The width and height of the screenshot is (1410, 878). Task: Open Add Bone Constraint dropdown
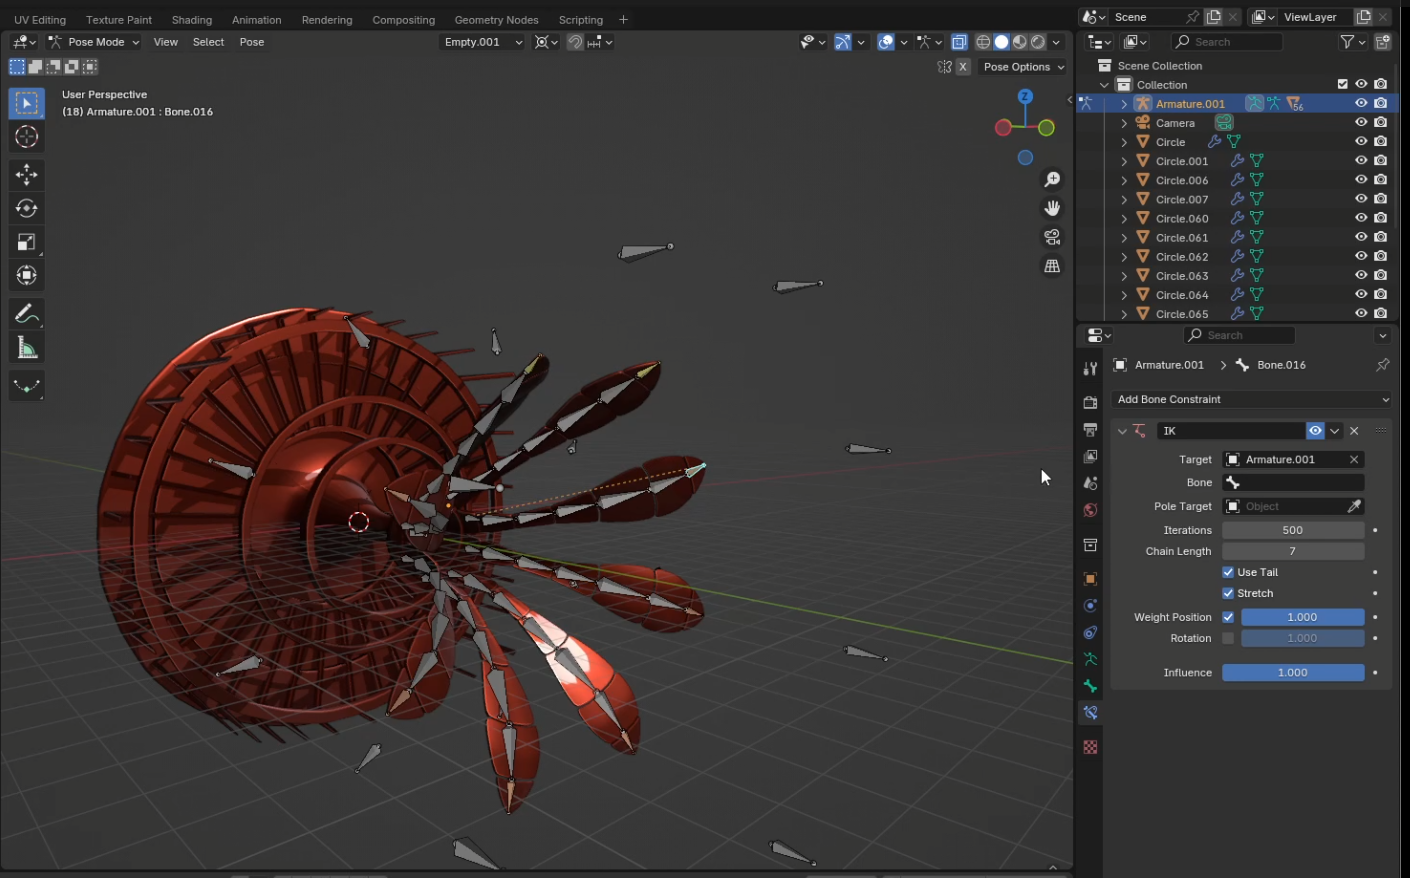click(1251, 399)
